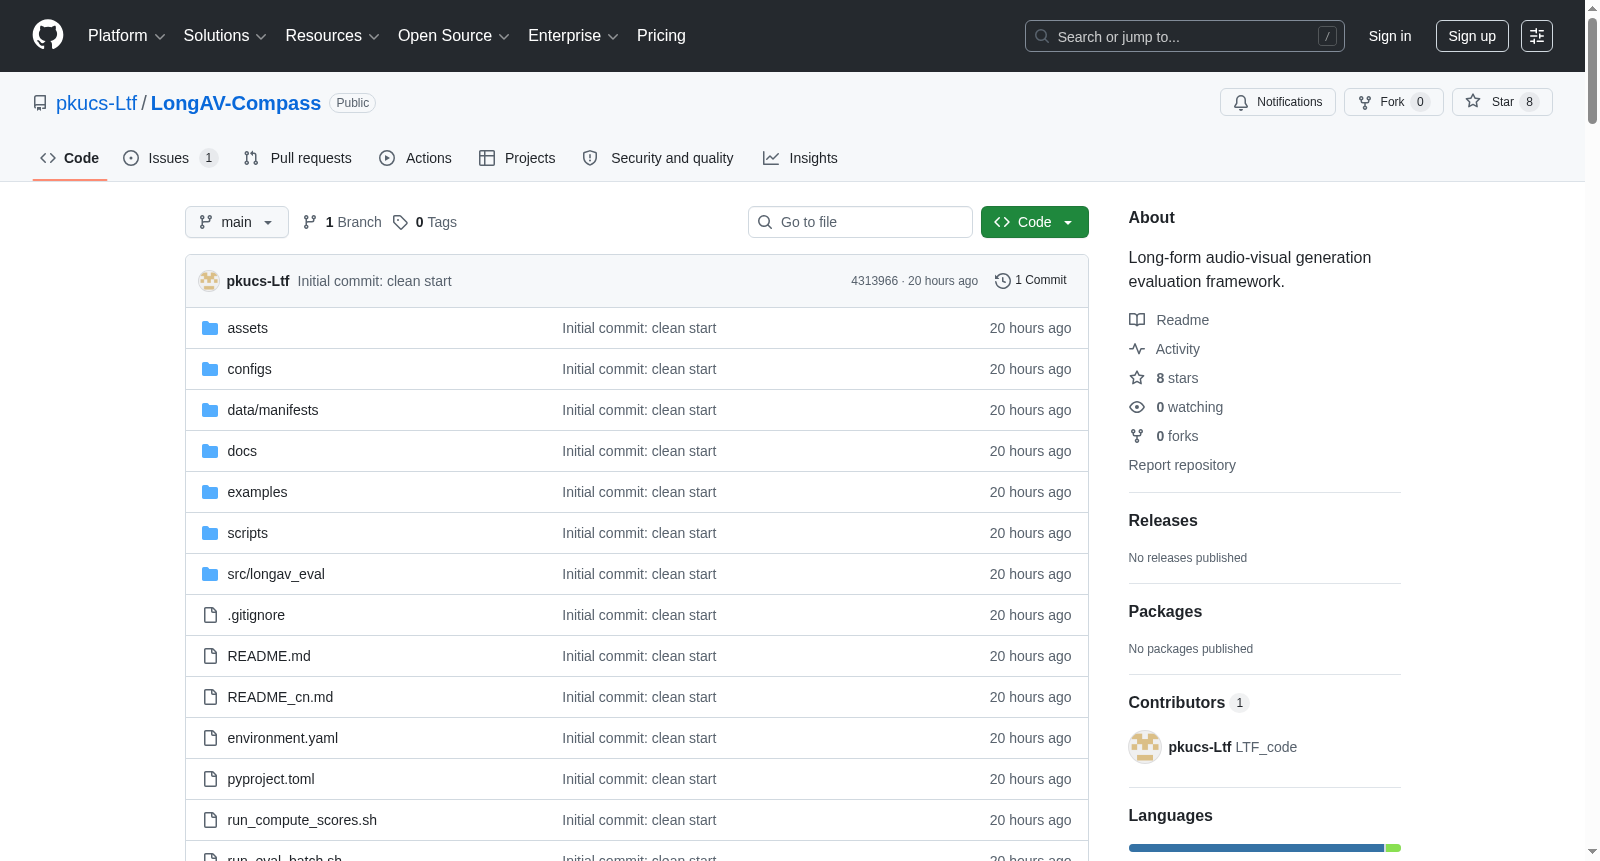Open the Contributors heading link
The image size is (1600, 861).
(x=1189, y=703)
